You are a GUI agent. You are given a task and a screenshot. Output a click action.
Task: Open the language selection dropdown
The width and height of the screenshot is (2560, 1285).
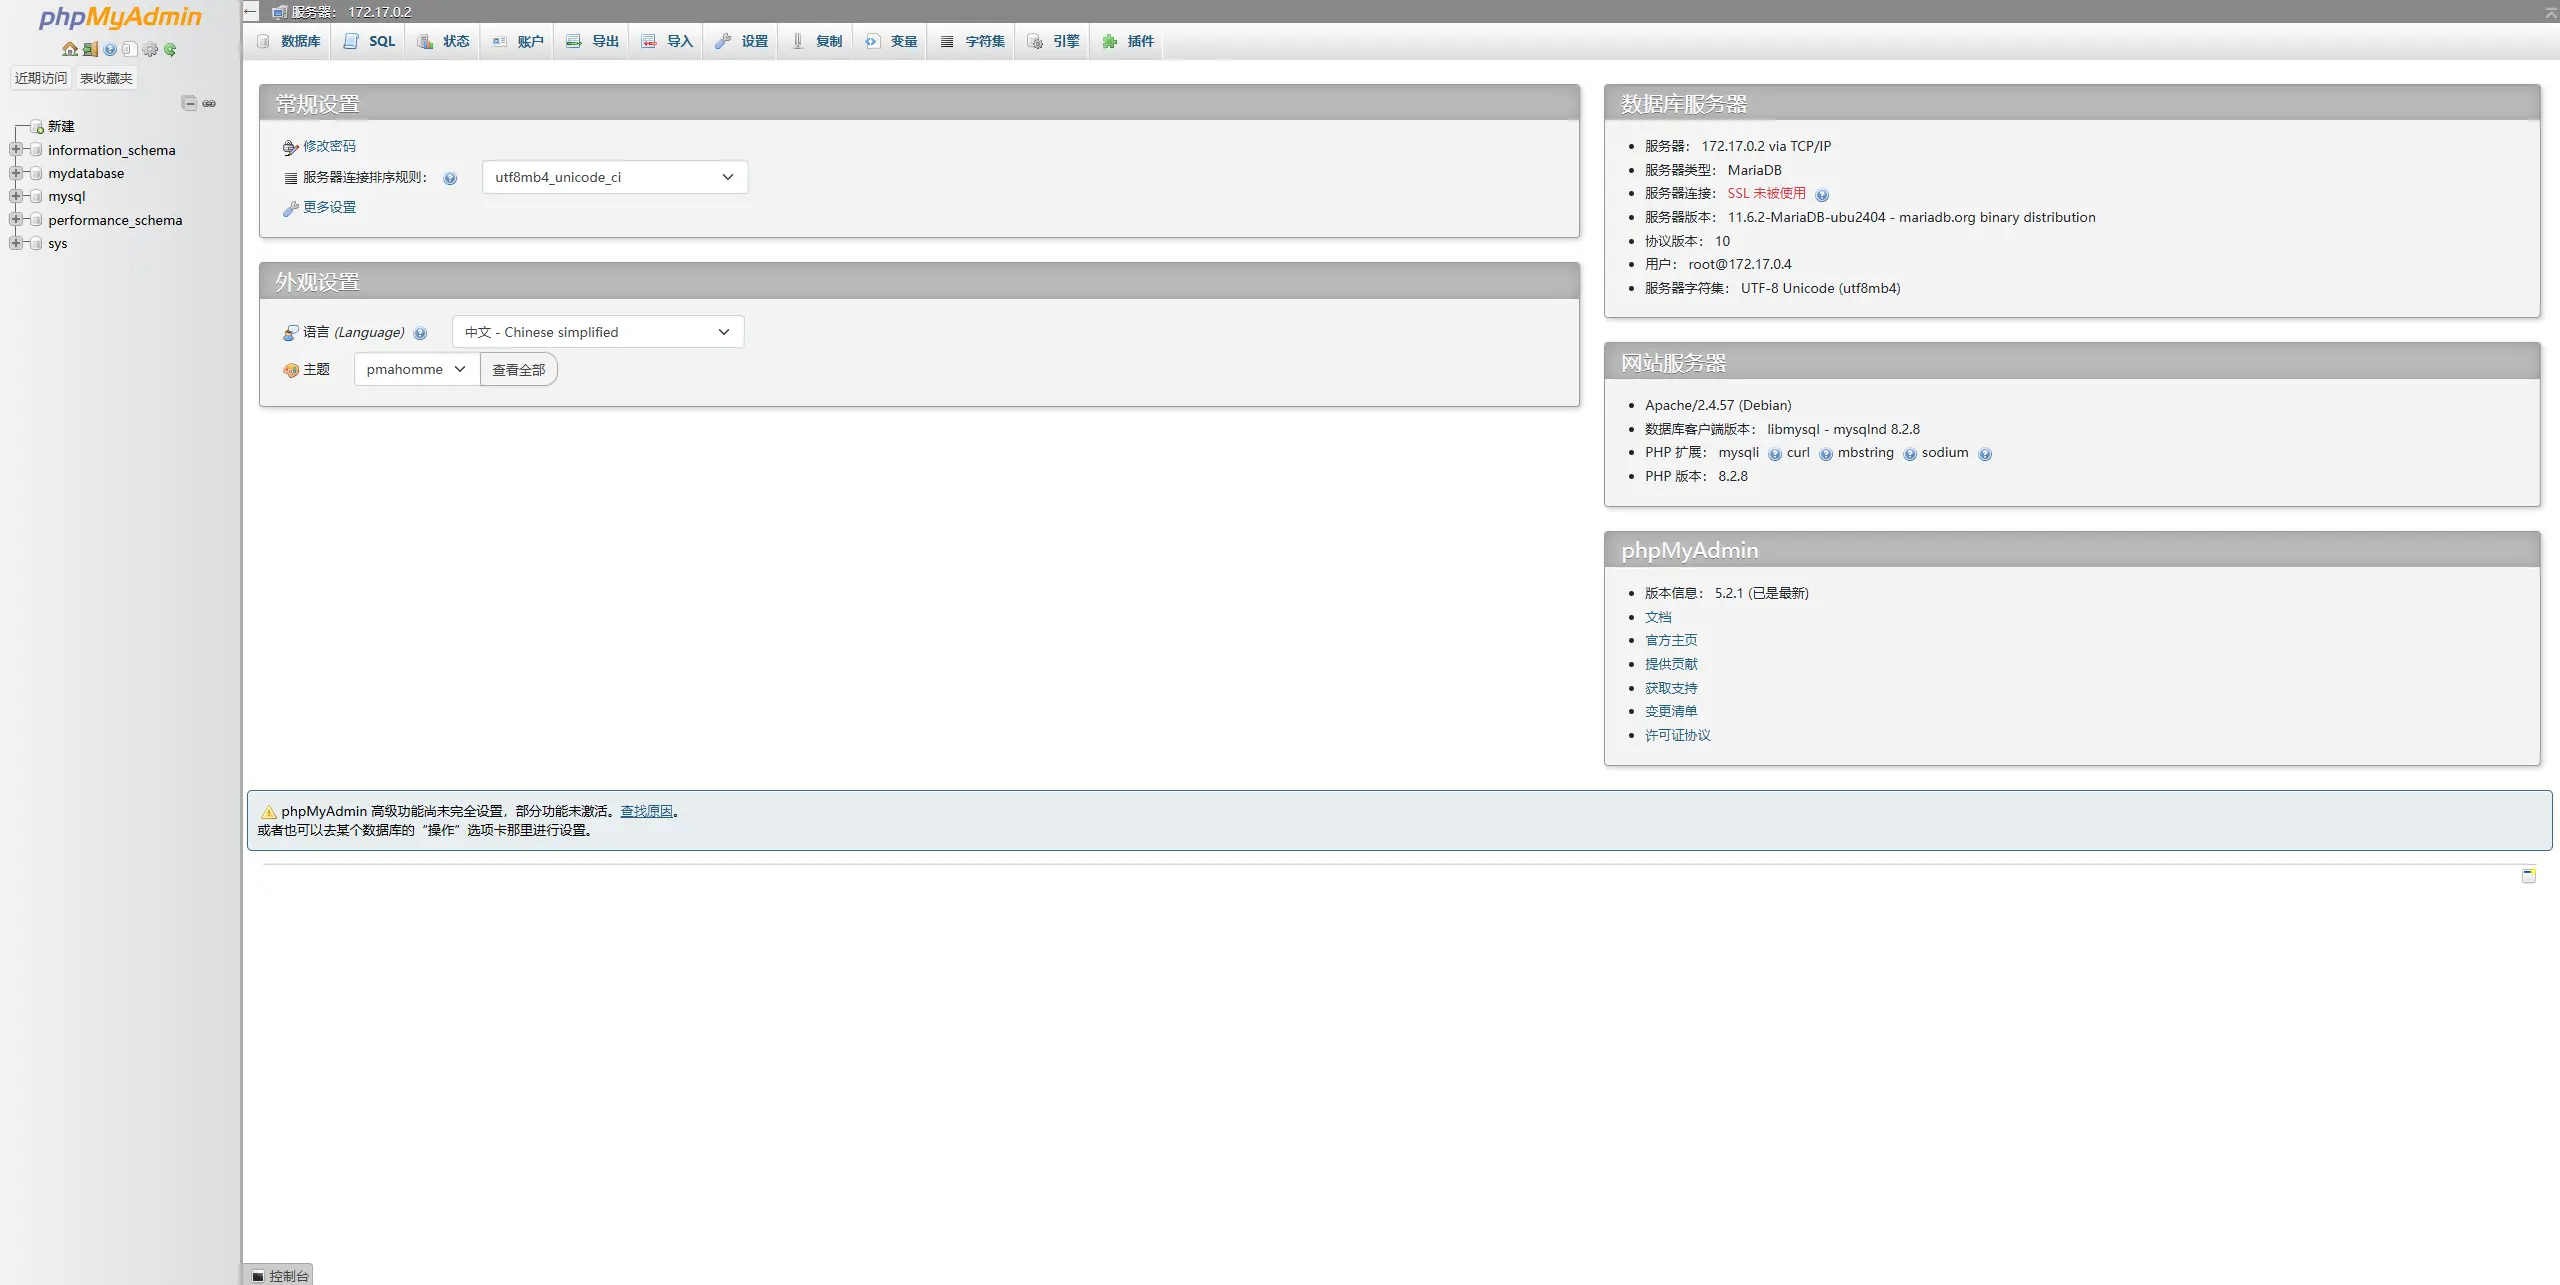[597, 332]
